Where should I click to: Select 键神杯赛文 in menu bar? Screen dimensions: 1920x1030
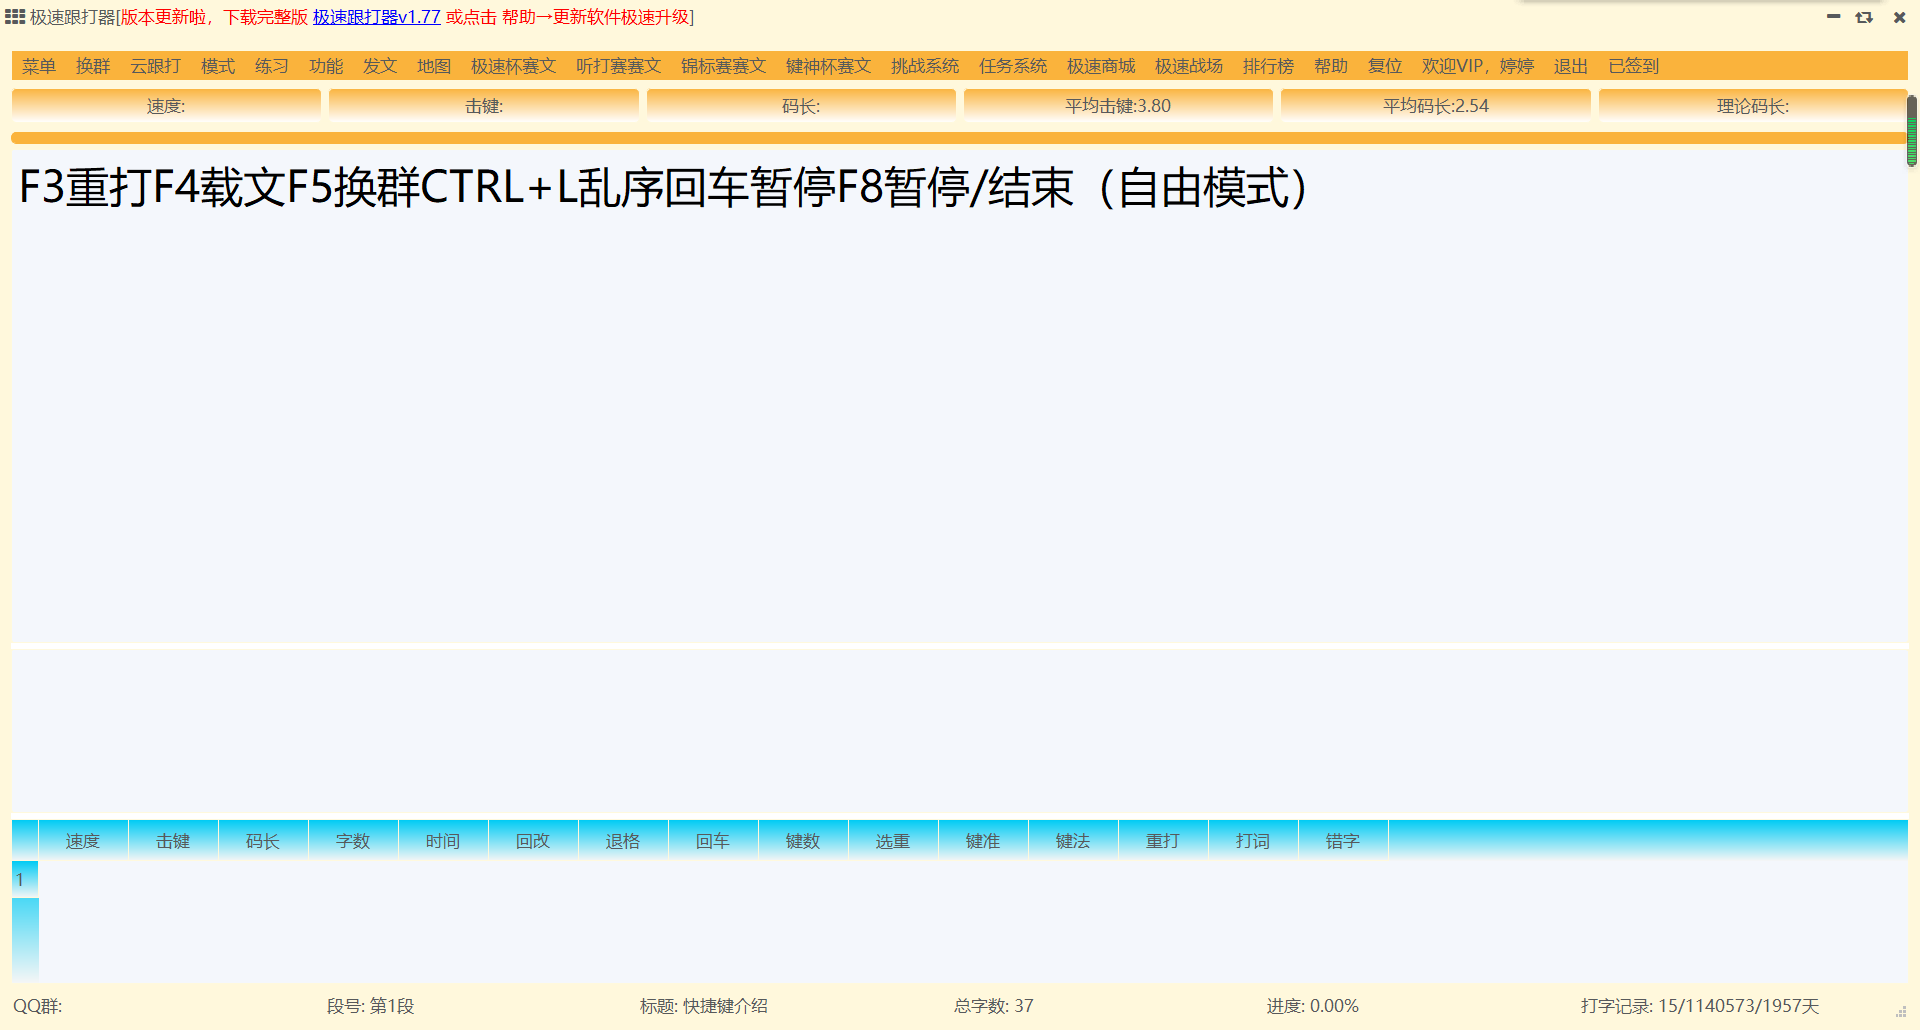pyautogui.click(x=829, y=66)
